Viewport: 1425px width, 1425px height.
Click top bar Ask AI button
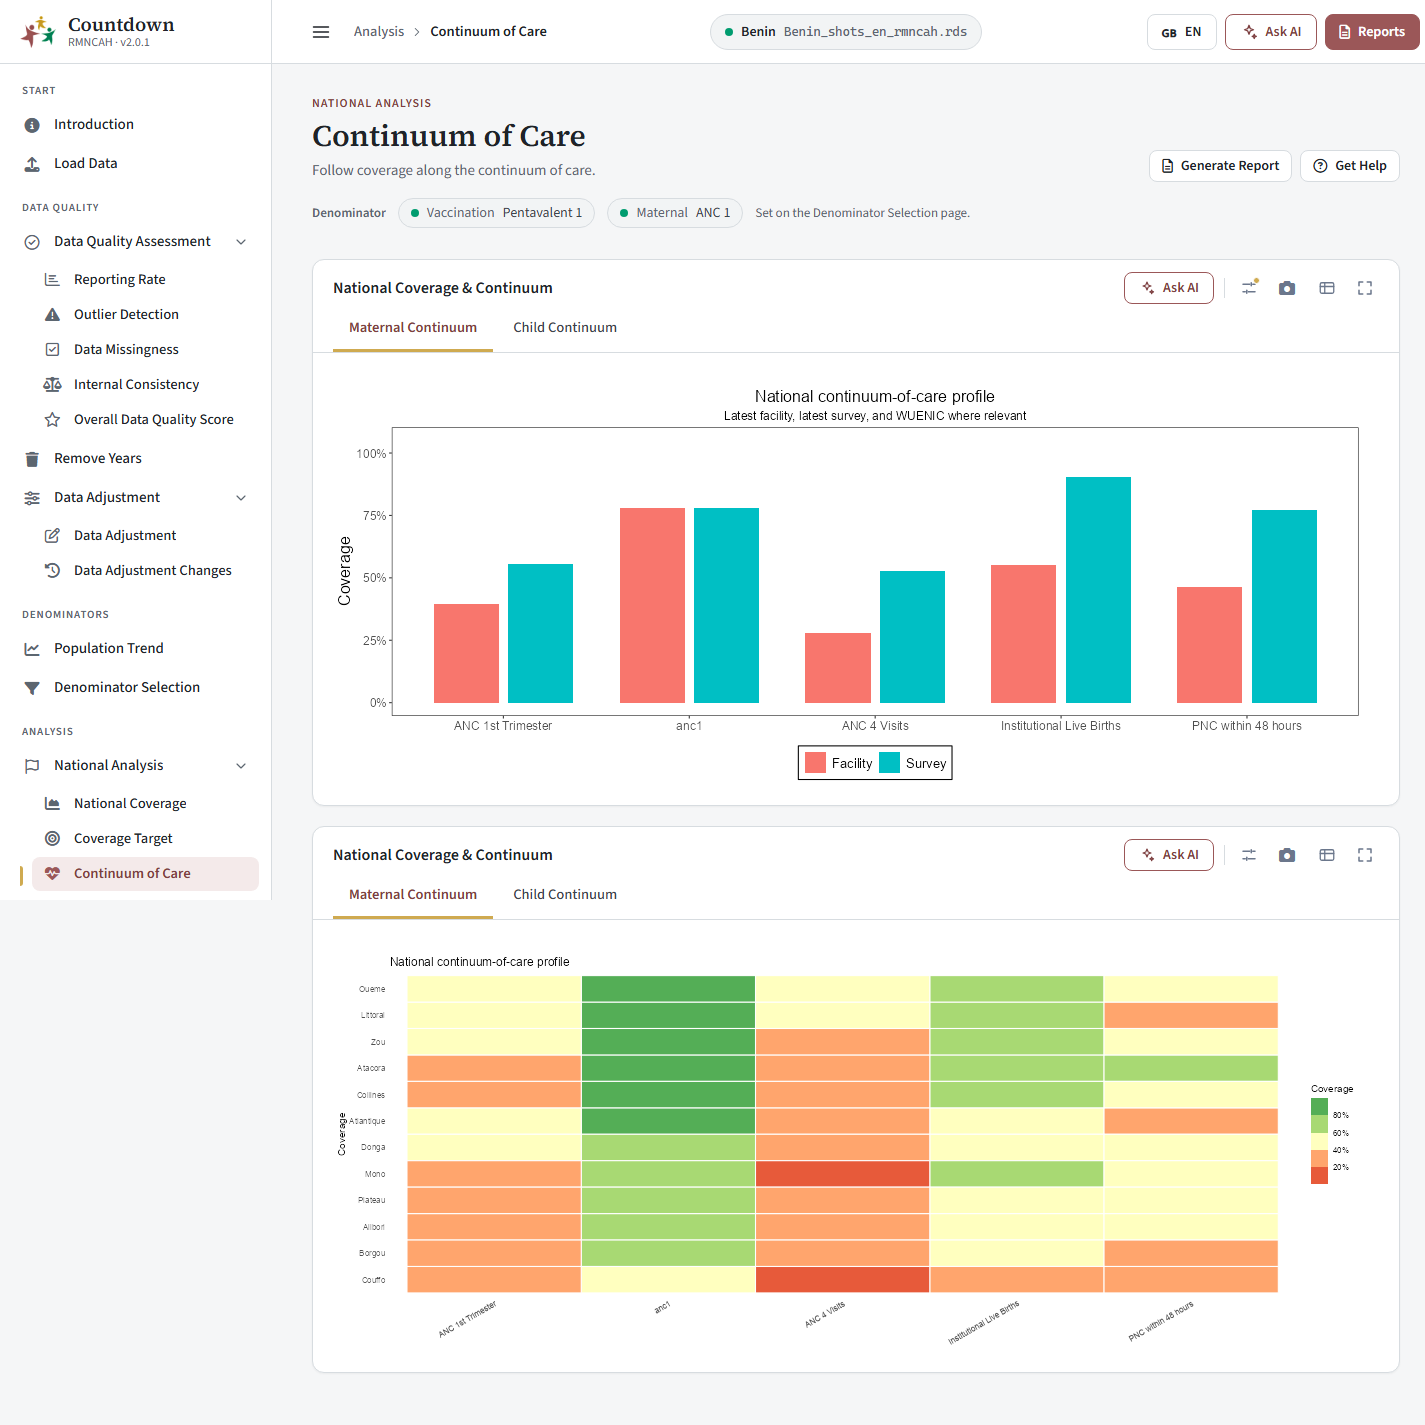pos(1271,32)
